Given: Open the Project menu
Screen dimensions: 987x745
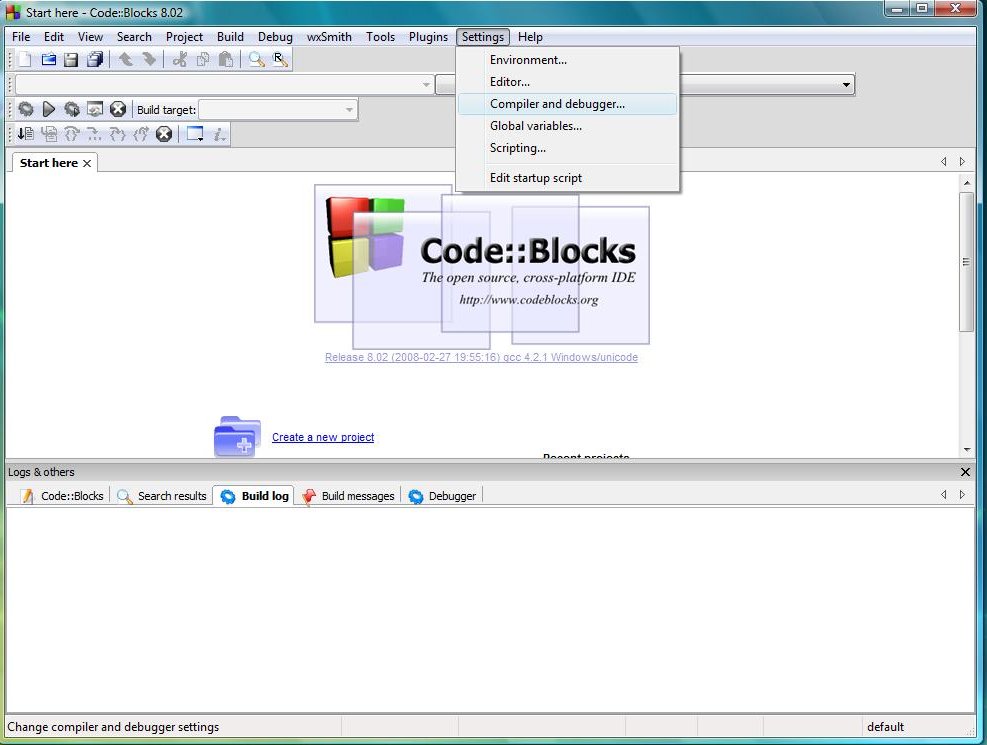Looking at the screenshot, I should (x=184, y=37).
